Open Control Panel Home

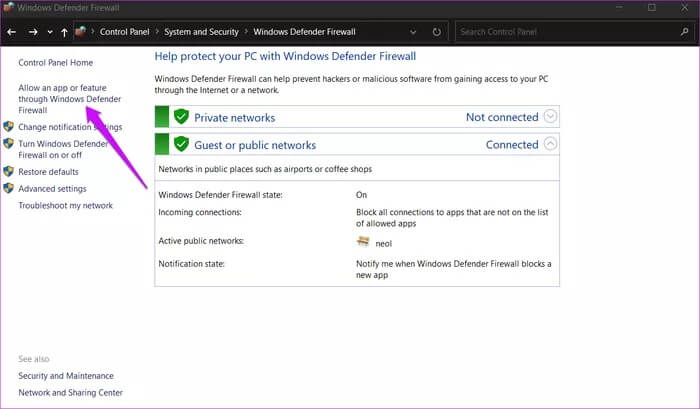click(55, 63)
